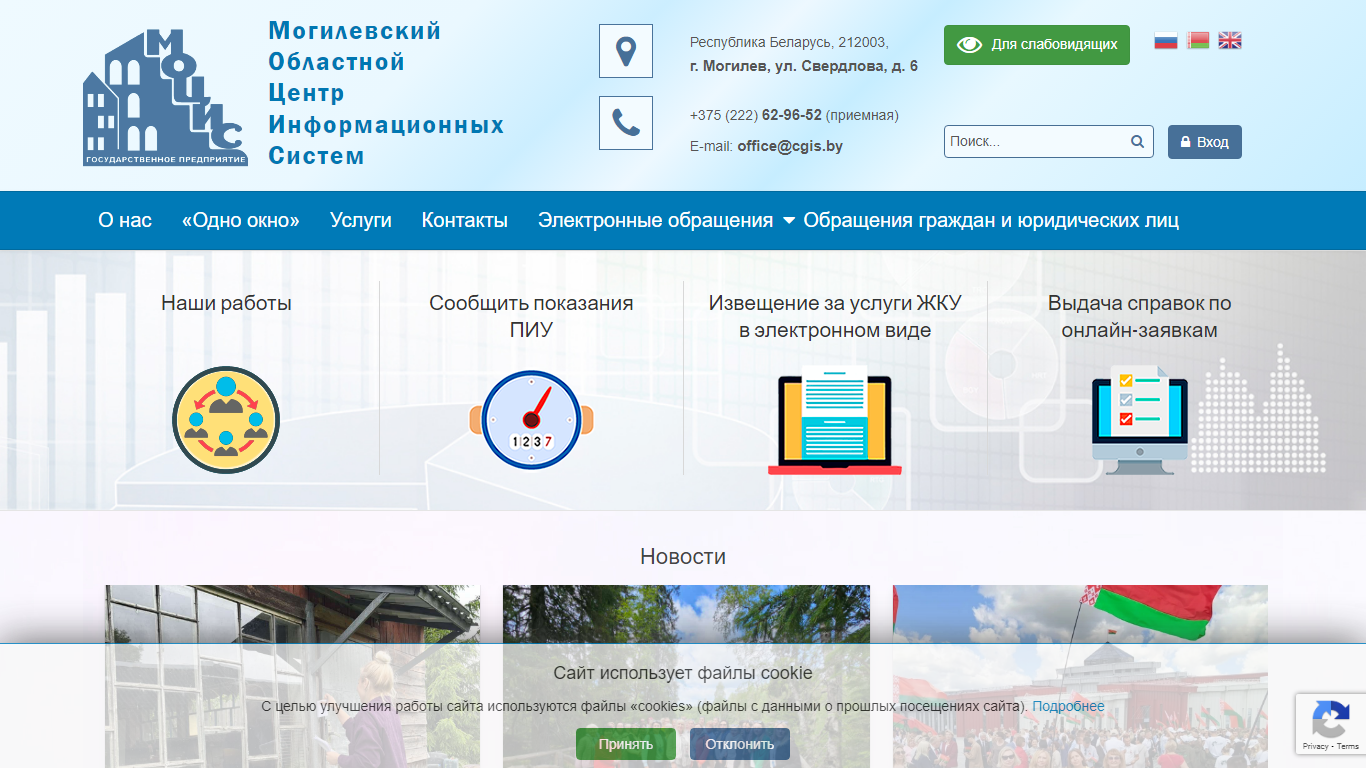Open Извещение за услуги ЖКУ в электронном виде
Screen dimensions: 1366x768
click(835, 316)
